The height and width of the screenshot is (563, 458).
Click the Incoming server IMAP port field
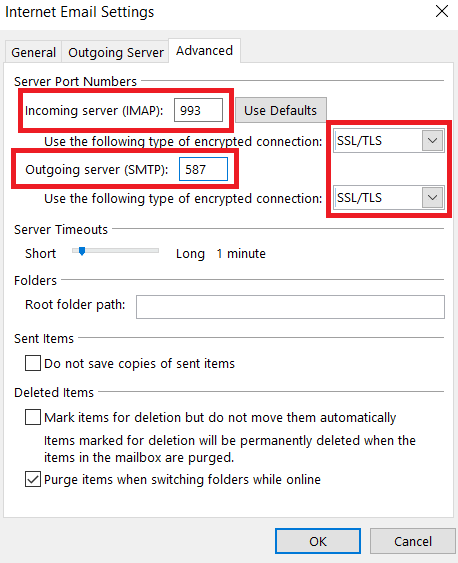coord(198,110)
